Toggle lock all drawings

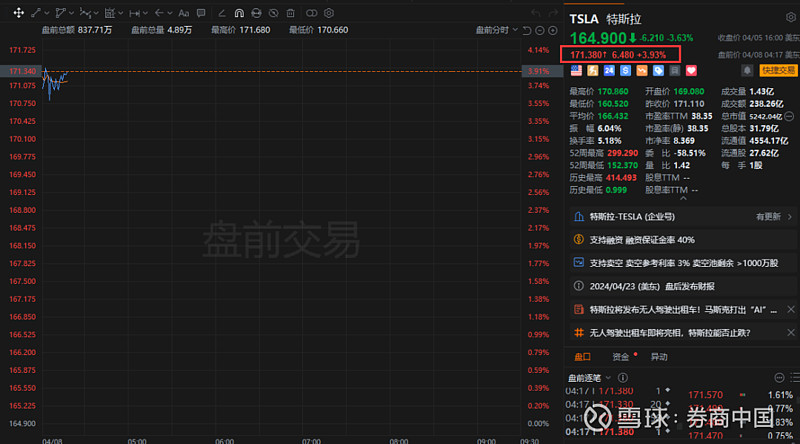coord(256,13)
